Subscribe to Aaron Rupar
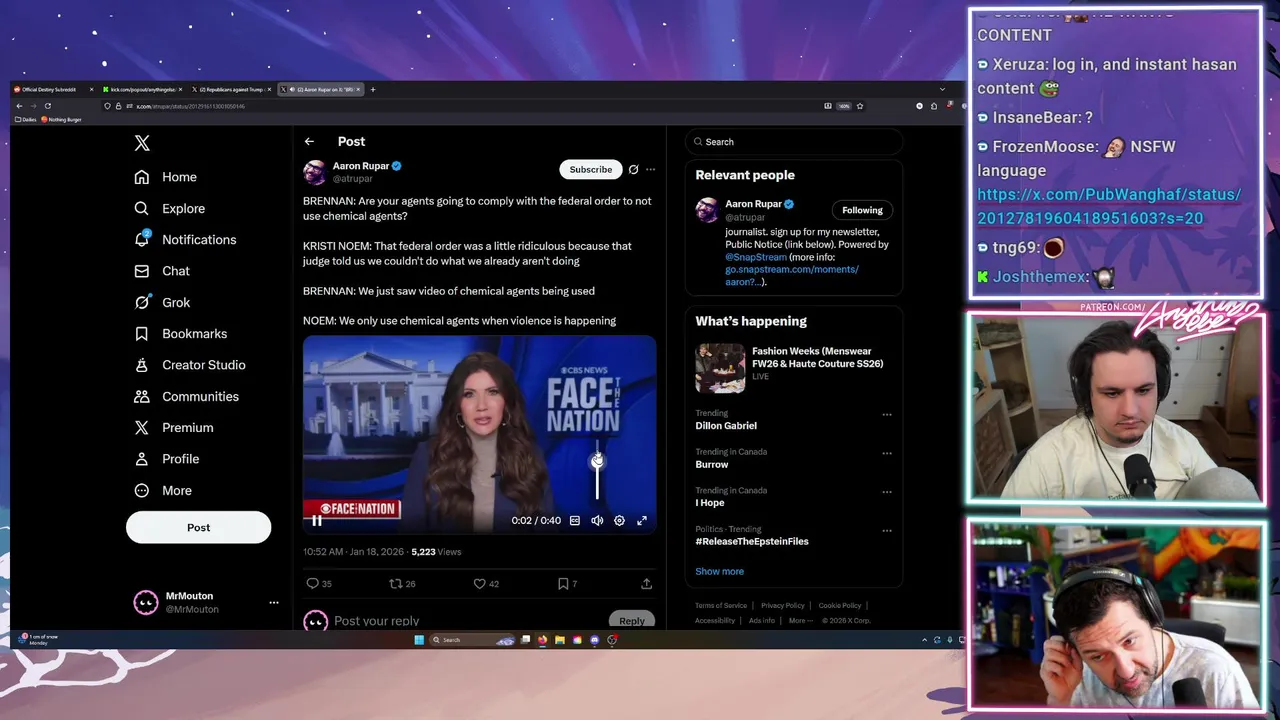The width and height of the screenshot is (1280, 720). tap(590, 169)
